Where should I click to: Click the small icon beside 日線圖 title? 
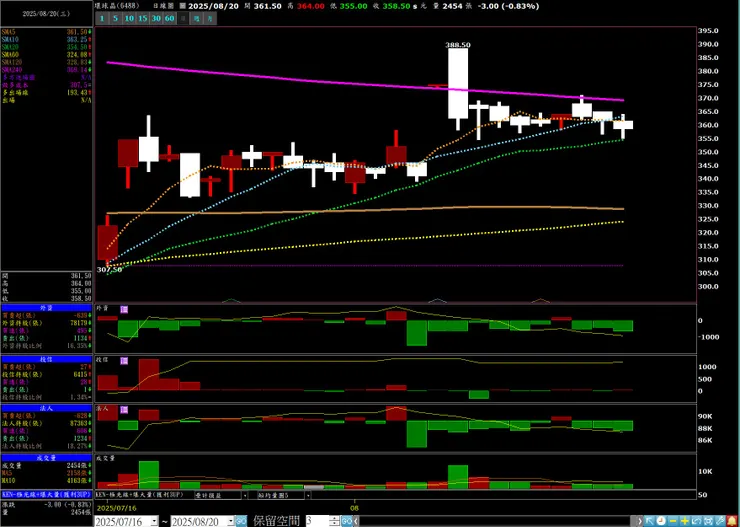point(183,6)
